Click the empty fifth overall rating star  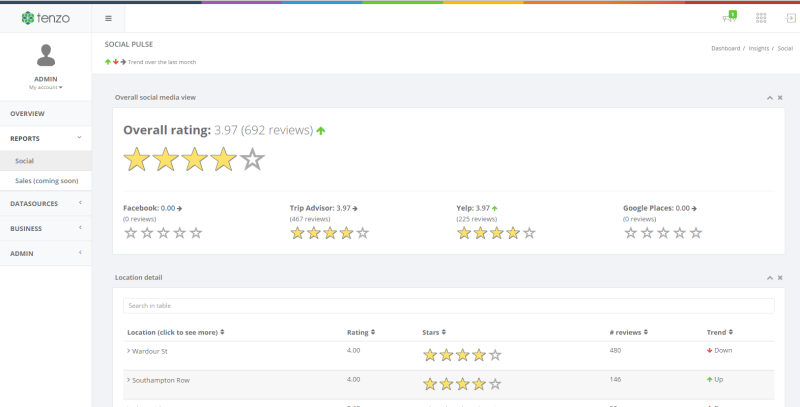tap(253, 159)
